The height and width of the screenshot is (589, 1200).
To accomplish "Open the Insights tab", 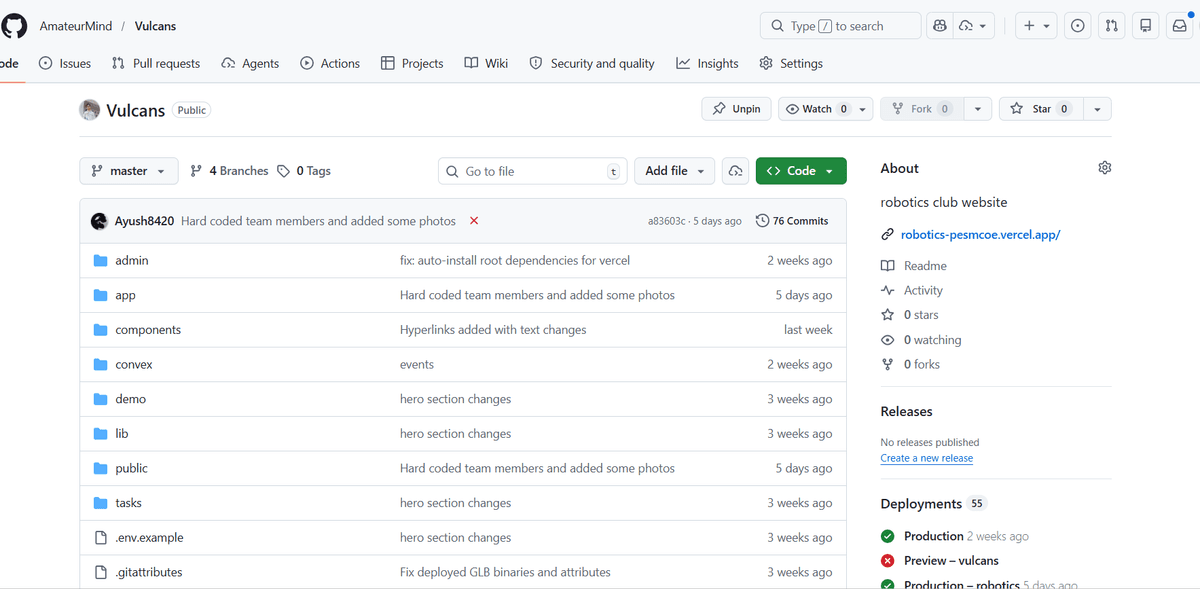I will (x=707, y=63).
